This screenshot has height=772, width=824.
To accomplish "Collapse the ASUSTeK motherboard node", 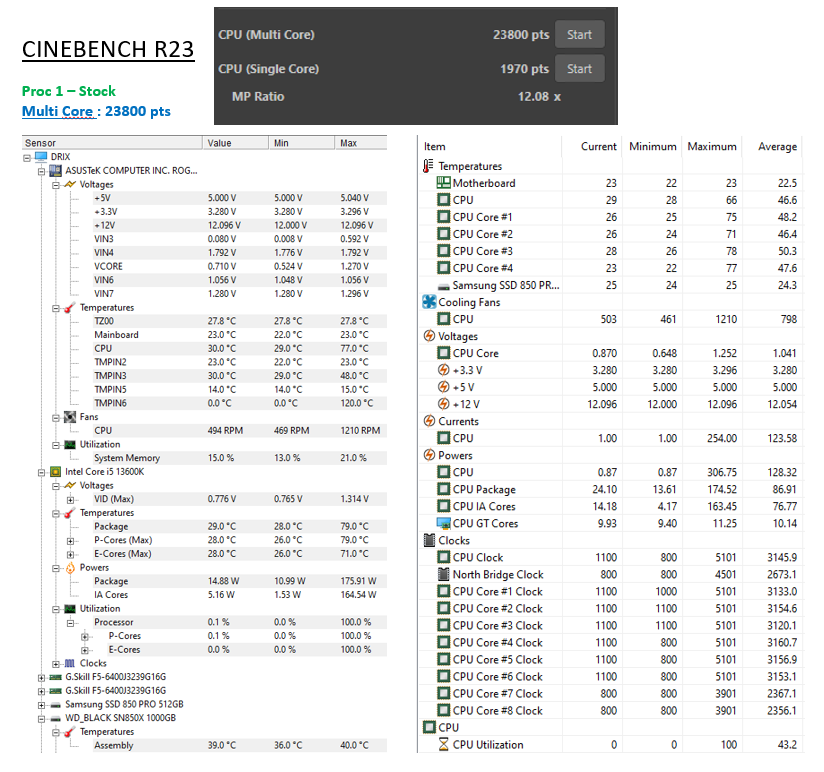I will tap(41, 171).
